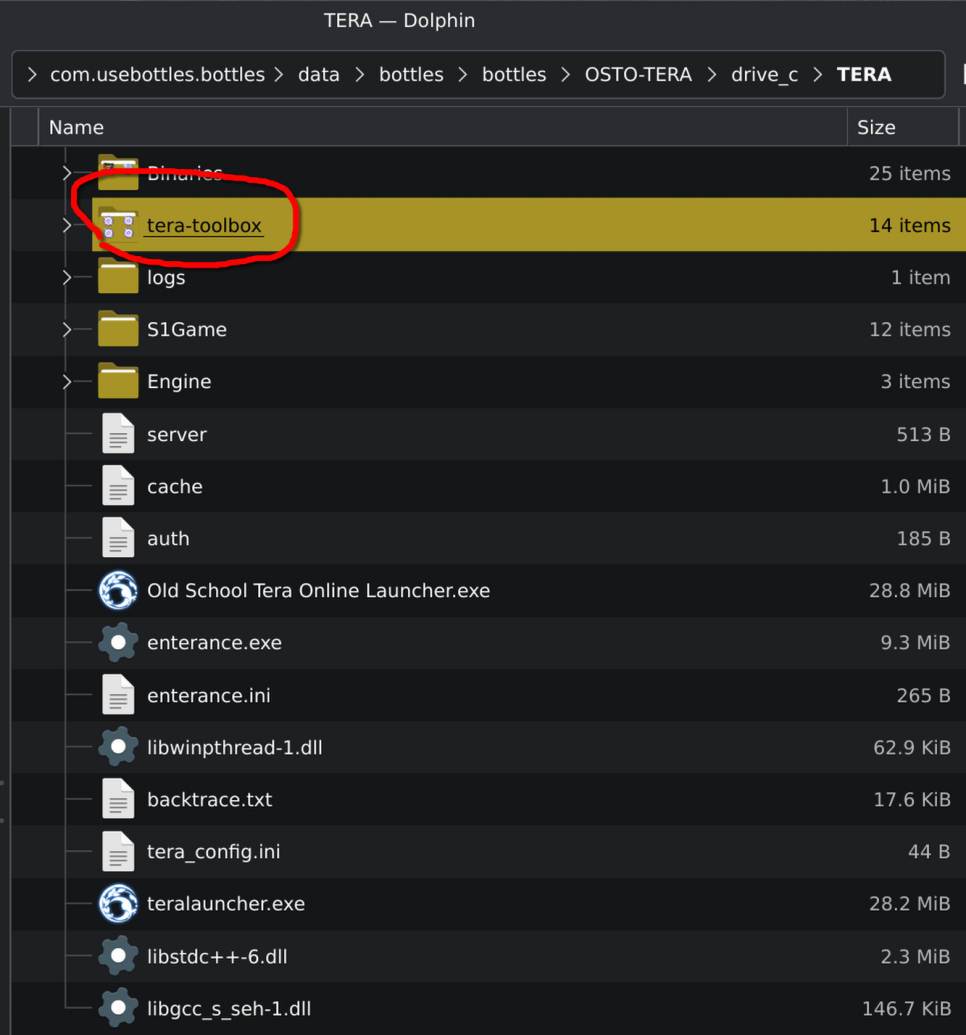Select the libwinpthread-1.dll gear icon
Viewport: 966px width, 1035px height.
(x=118, y=747)
